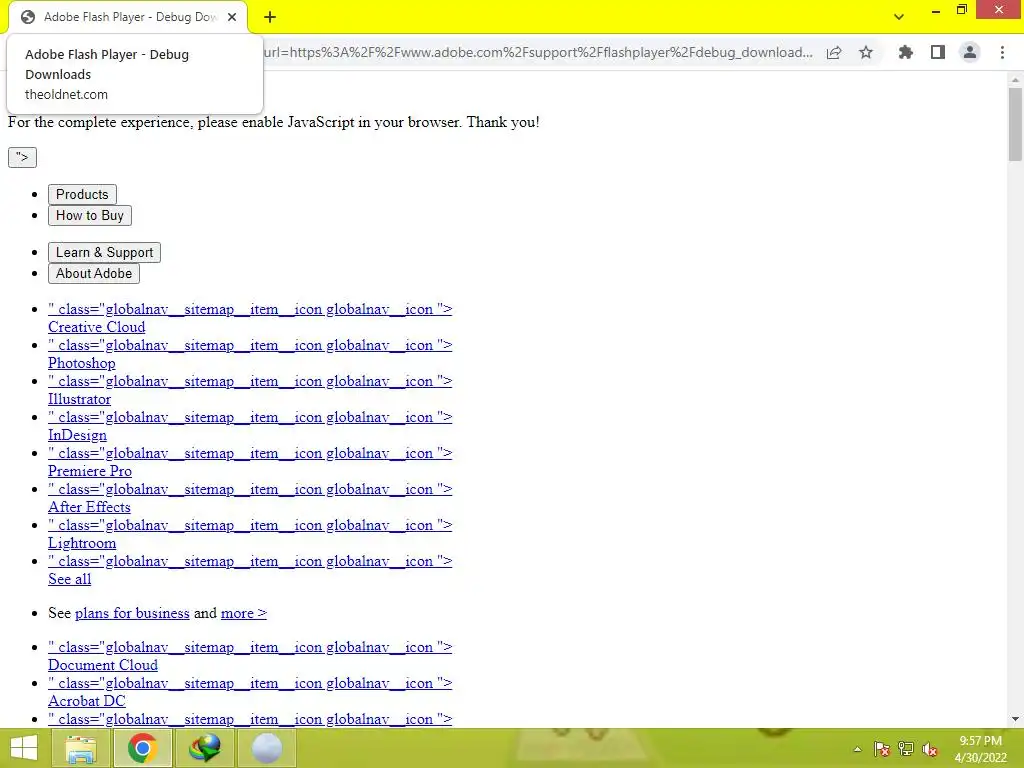Open the Windows Start menu
Image resolution: width=1024 pixels, height=768 pixels.
[x=24, y=748]
